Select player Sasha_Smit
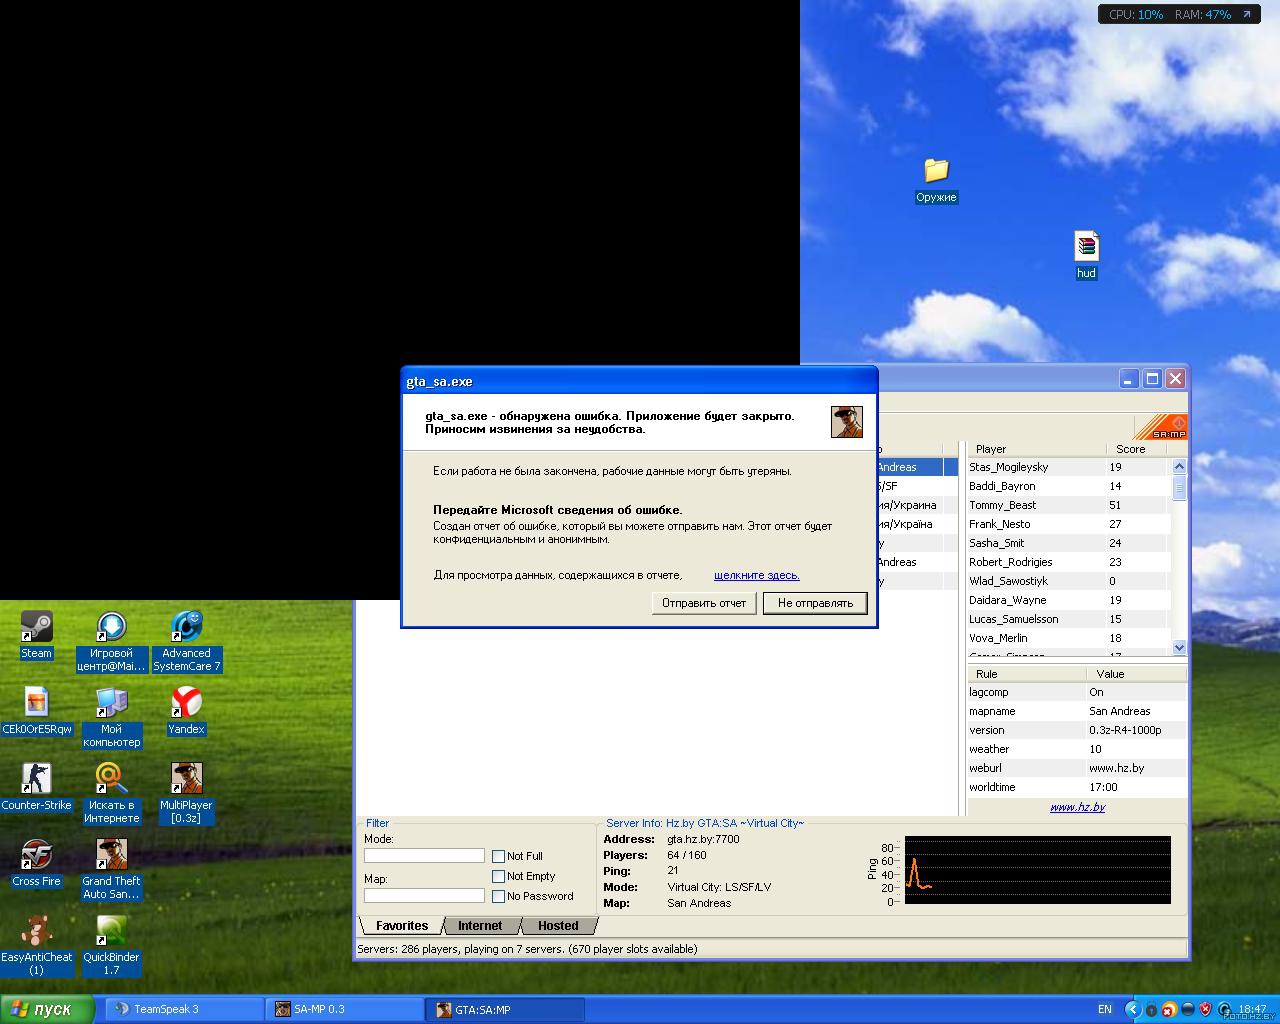 tap(1069, 543)
